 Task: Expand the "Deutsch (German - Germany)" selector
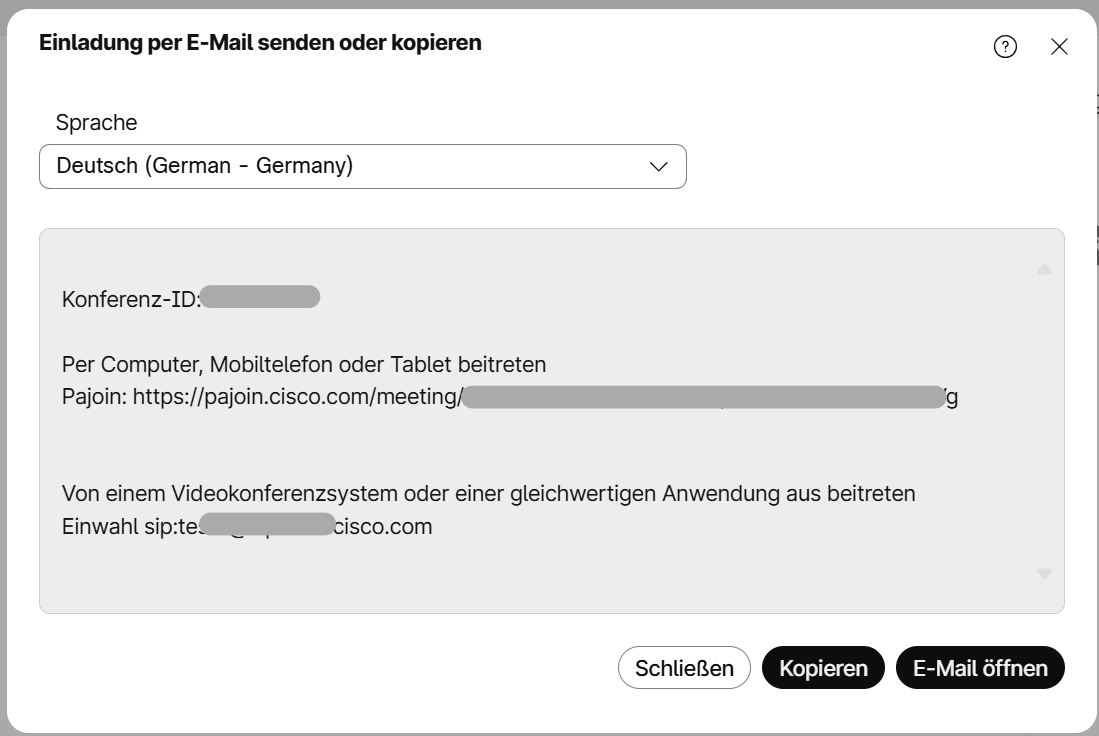coord(363,166)
